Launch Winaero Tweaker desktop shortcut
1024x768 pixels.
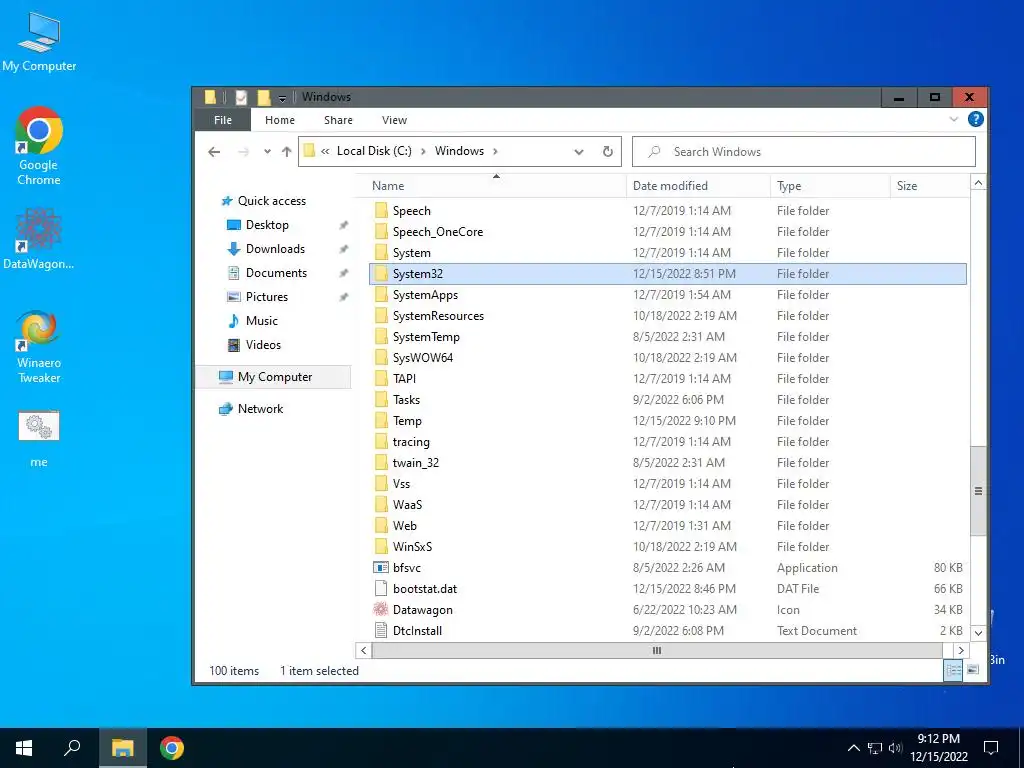click(39, 347)
